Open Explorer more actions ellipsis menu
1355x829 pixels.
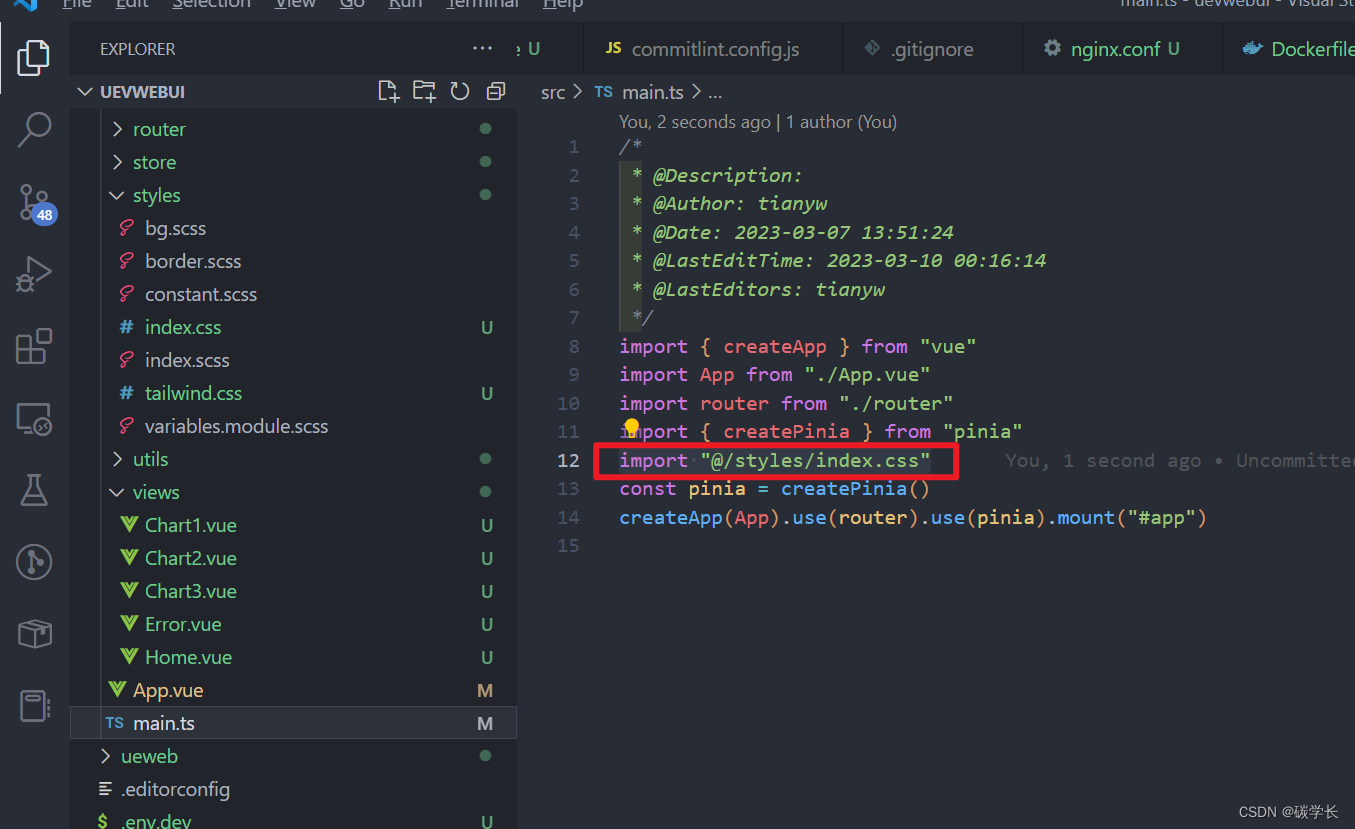pos(482,48)
